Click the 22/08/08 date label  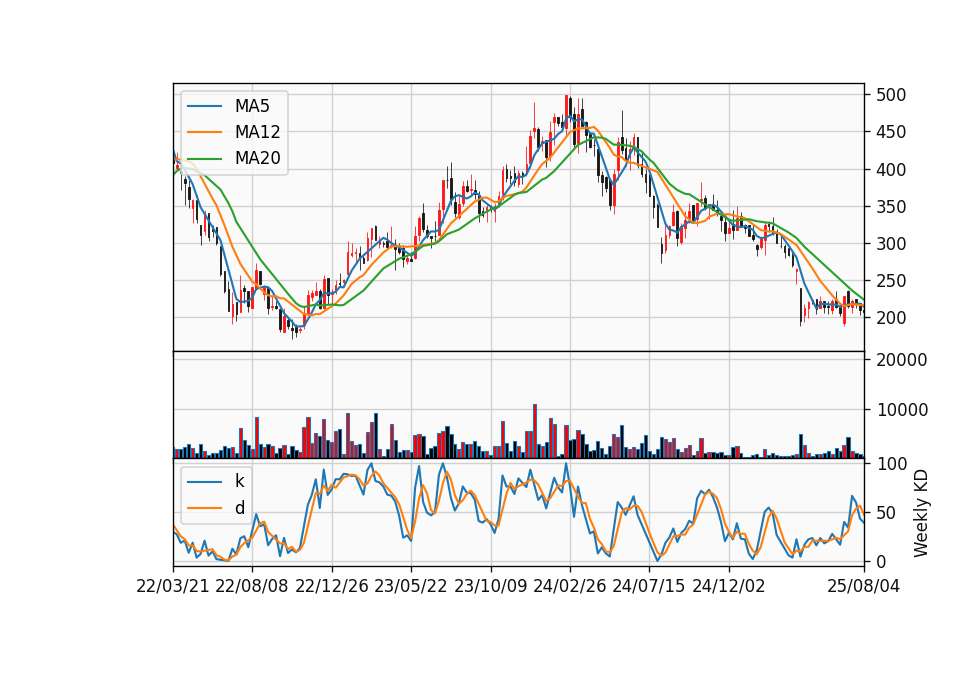[252, 587]
